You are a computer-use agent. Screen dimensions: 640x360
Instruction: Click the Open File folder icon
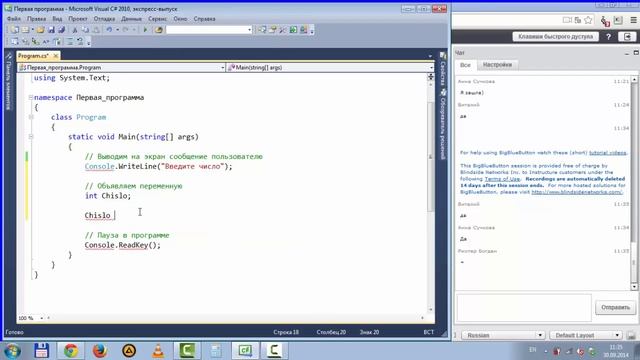40,30
